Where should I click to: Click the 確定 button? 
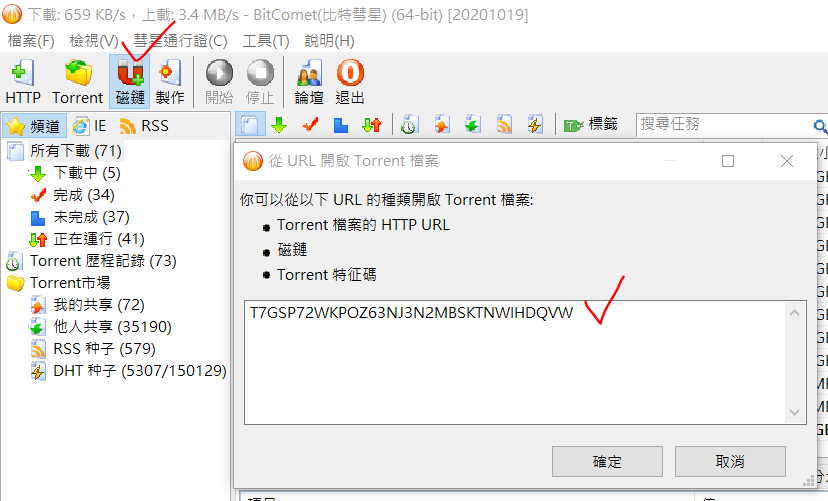607,461
